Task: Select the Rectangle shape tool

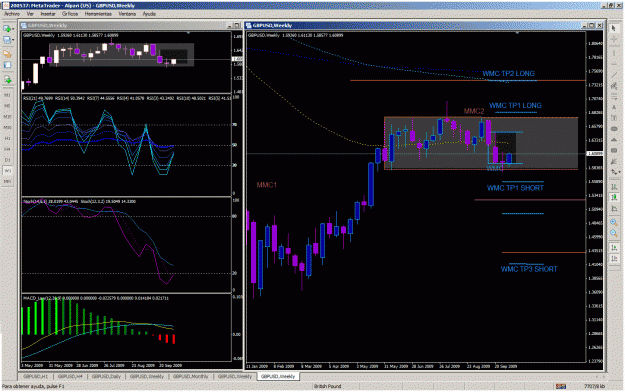Action: coord(614,150)
